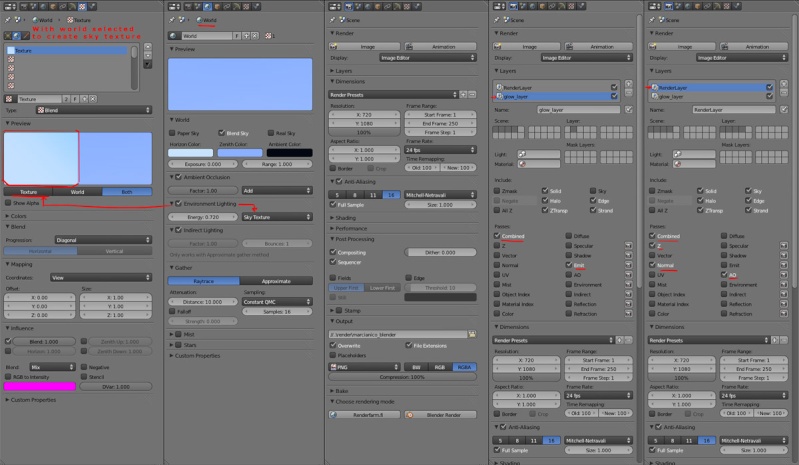The width and height of the screenshot is (799, 465).
Task: Click the Zenith Color swatch
Action: pyautogui.click(x=239, y=153)
